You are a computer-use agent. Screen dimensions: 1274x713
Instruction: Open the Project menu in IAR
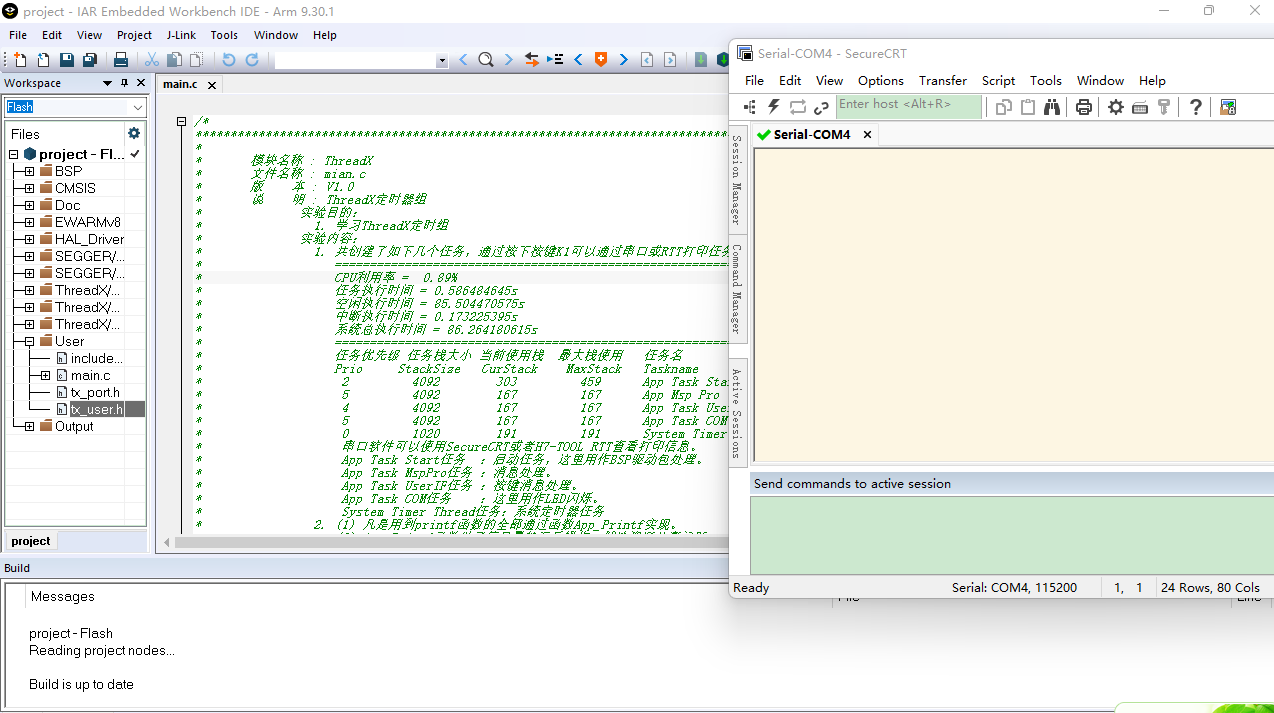[x=134, y=35]
